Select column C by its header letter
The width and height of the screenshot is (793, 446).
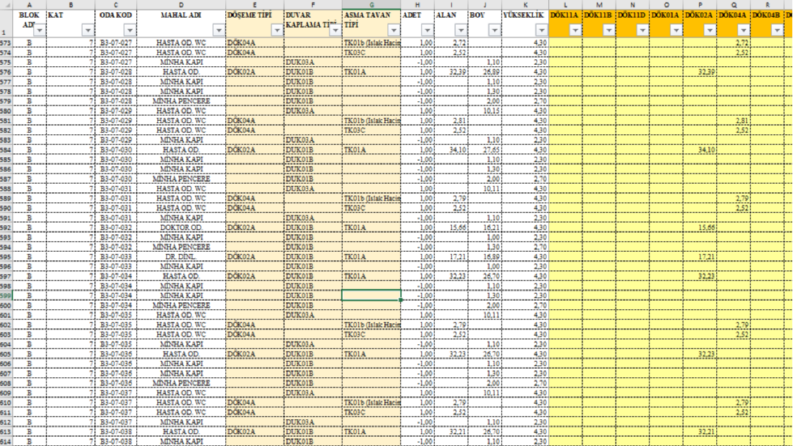(116, 5)
